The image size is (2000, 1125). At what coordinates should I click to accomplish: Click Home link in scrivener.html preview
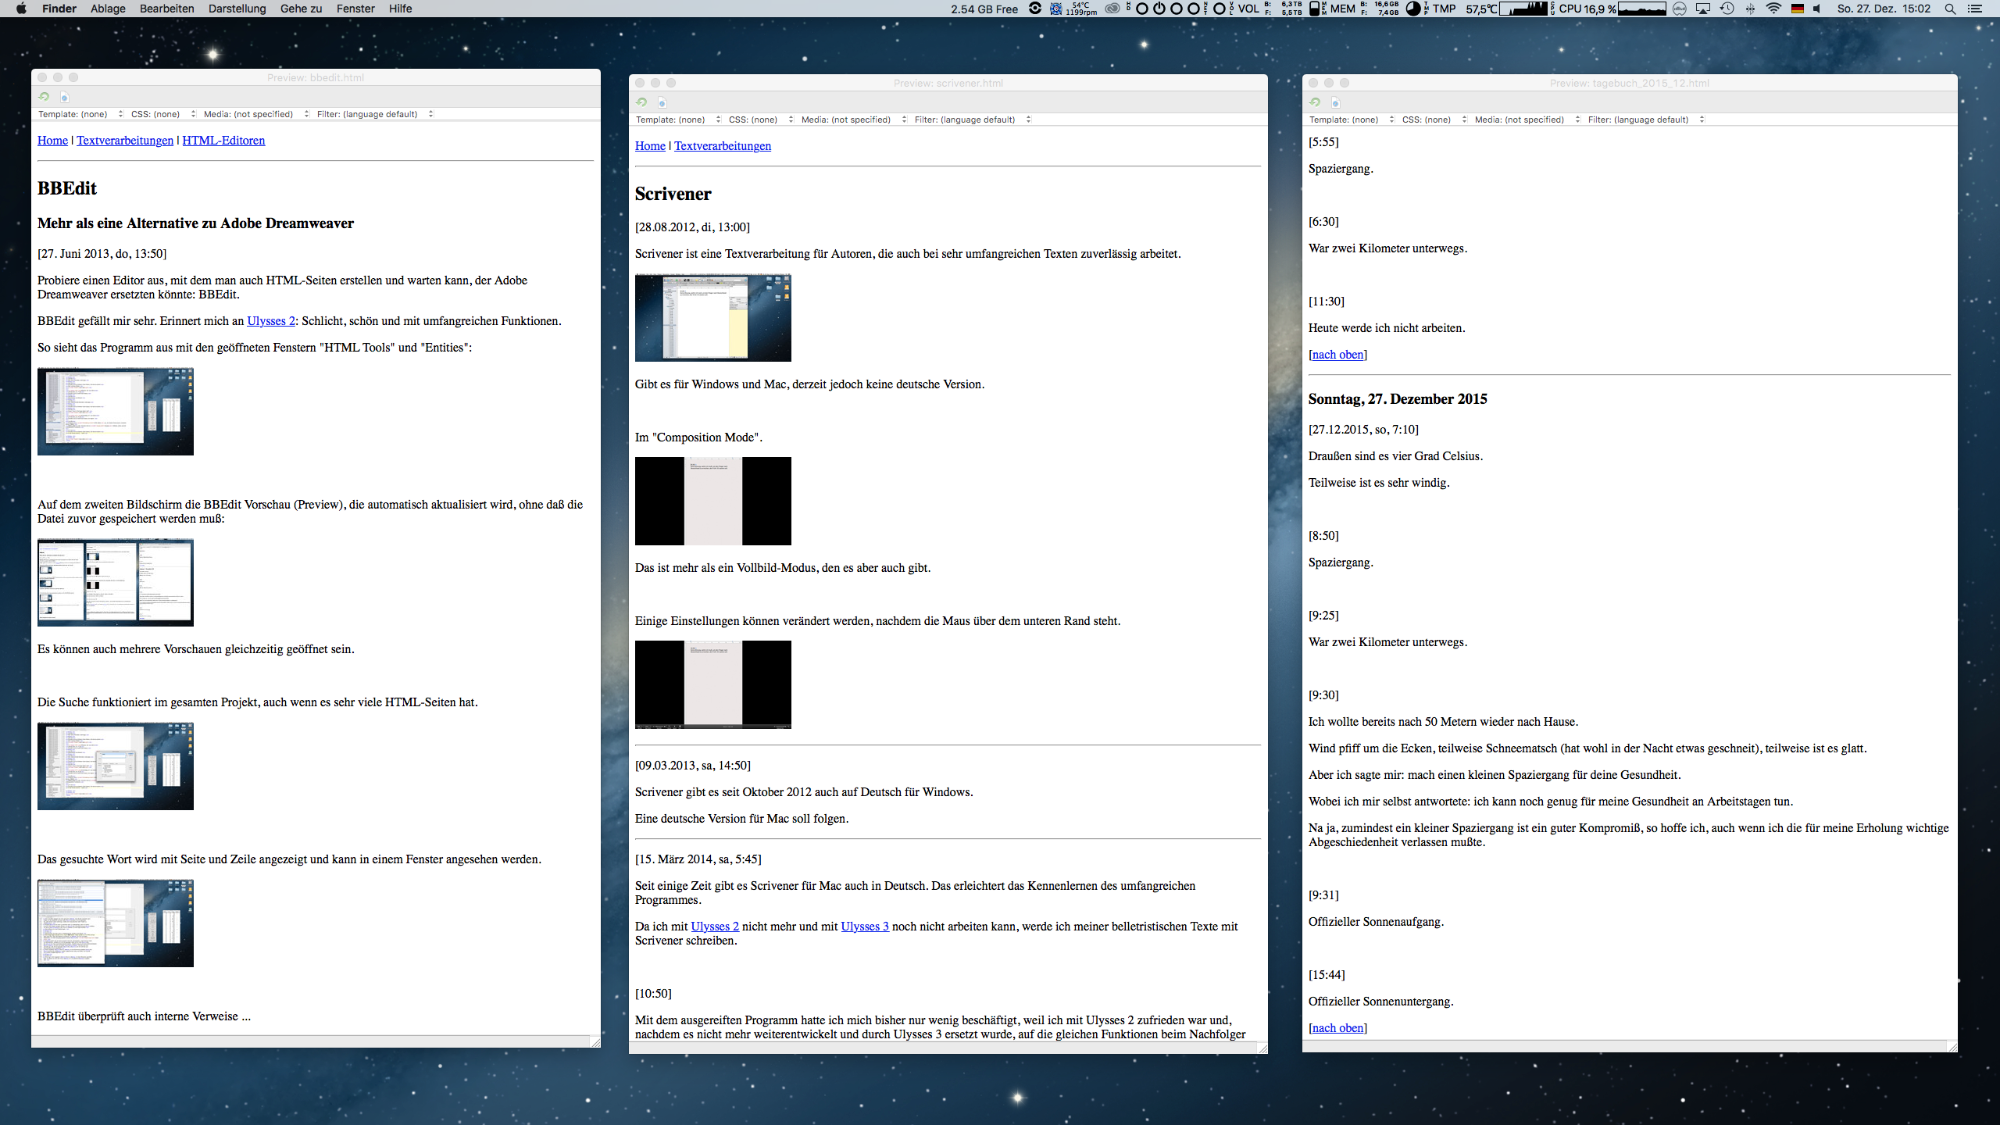pyautogui.click(x=650, y=146)
